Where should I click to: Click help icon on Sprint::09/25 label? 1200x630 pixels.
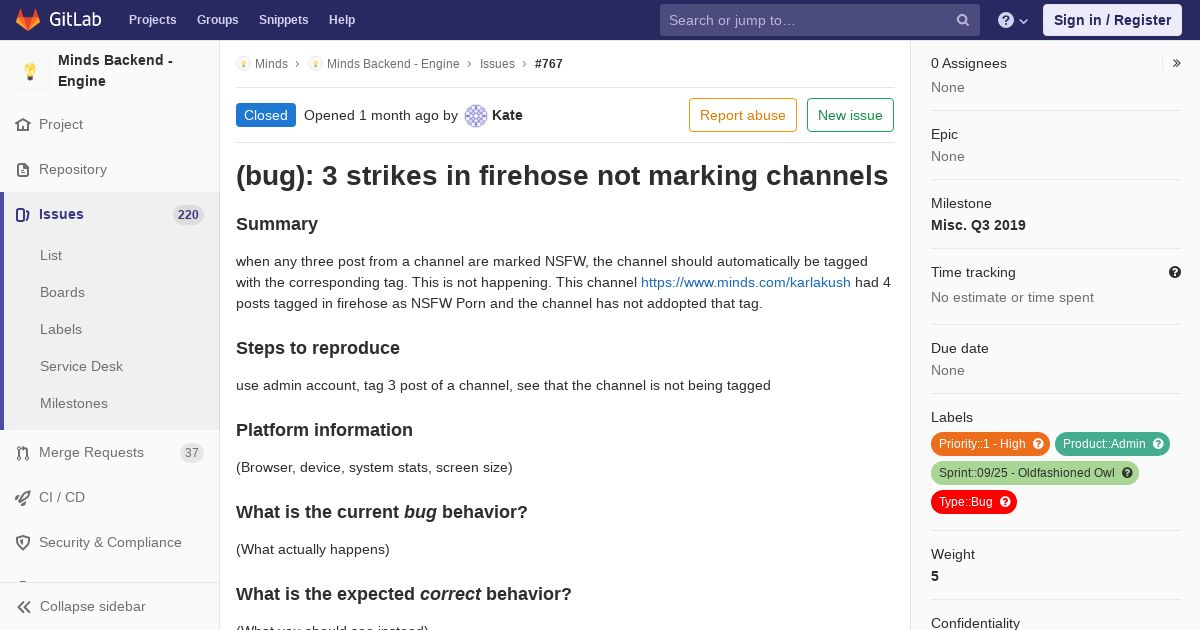coord(1127,473)
